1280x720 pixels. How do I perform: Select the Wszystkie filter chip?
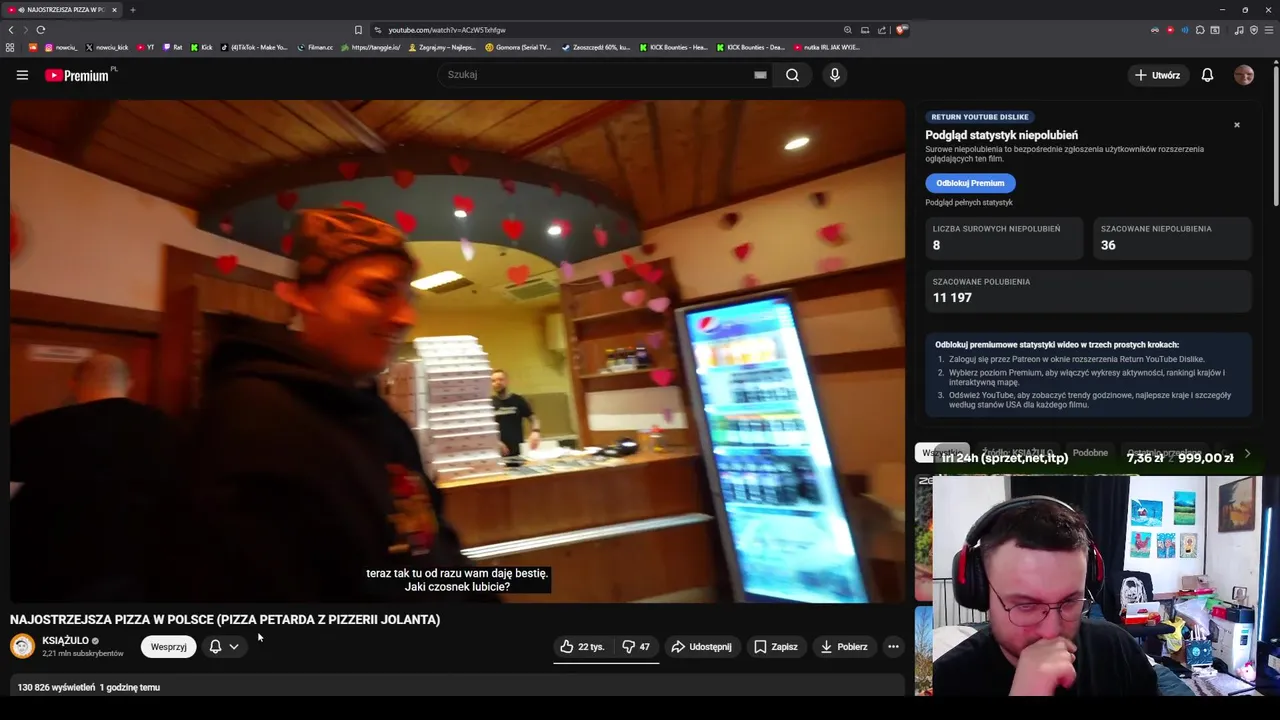tap(942, 453)
